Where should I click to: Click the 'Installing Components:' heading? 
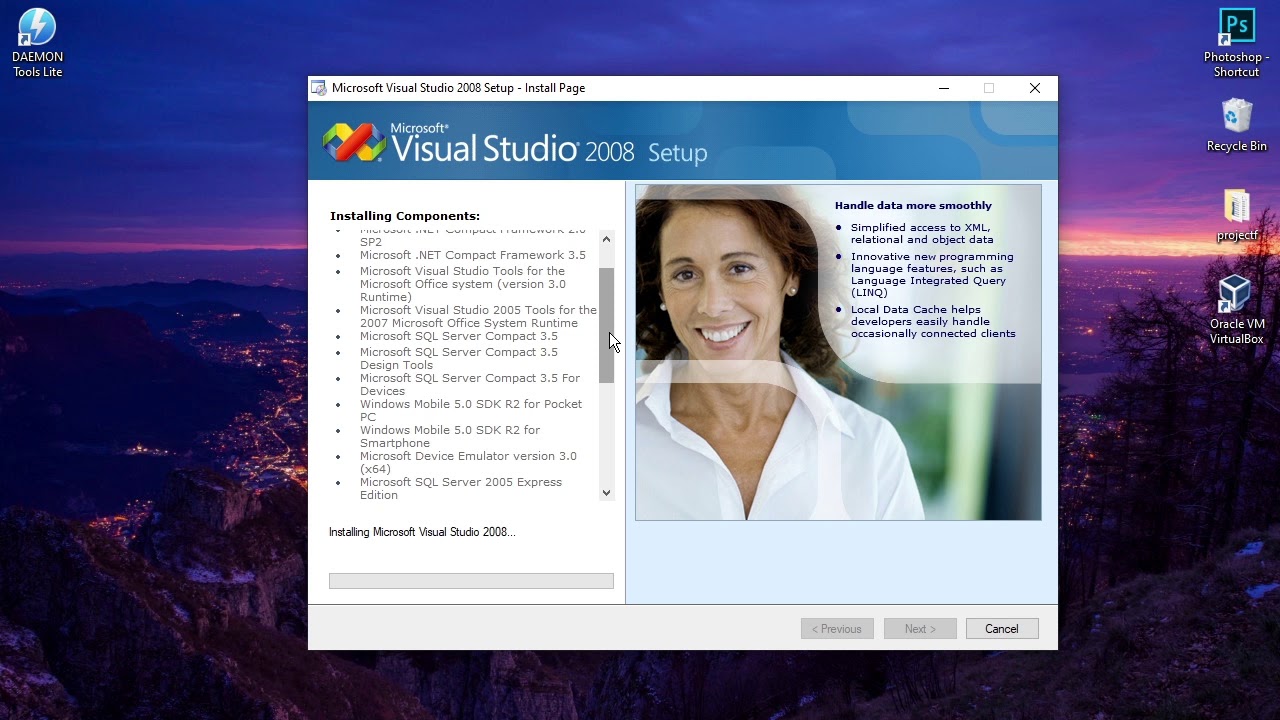405,216
